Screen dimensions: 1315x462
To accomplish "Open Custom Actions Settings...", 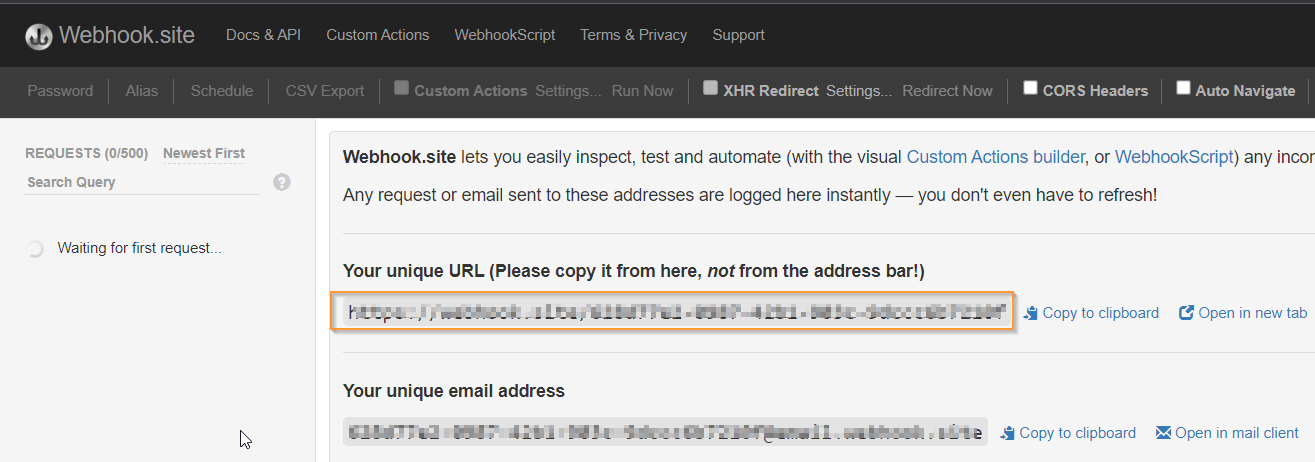I will click(x=568, y=91).
